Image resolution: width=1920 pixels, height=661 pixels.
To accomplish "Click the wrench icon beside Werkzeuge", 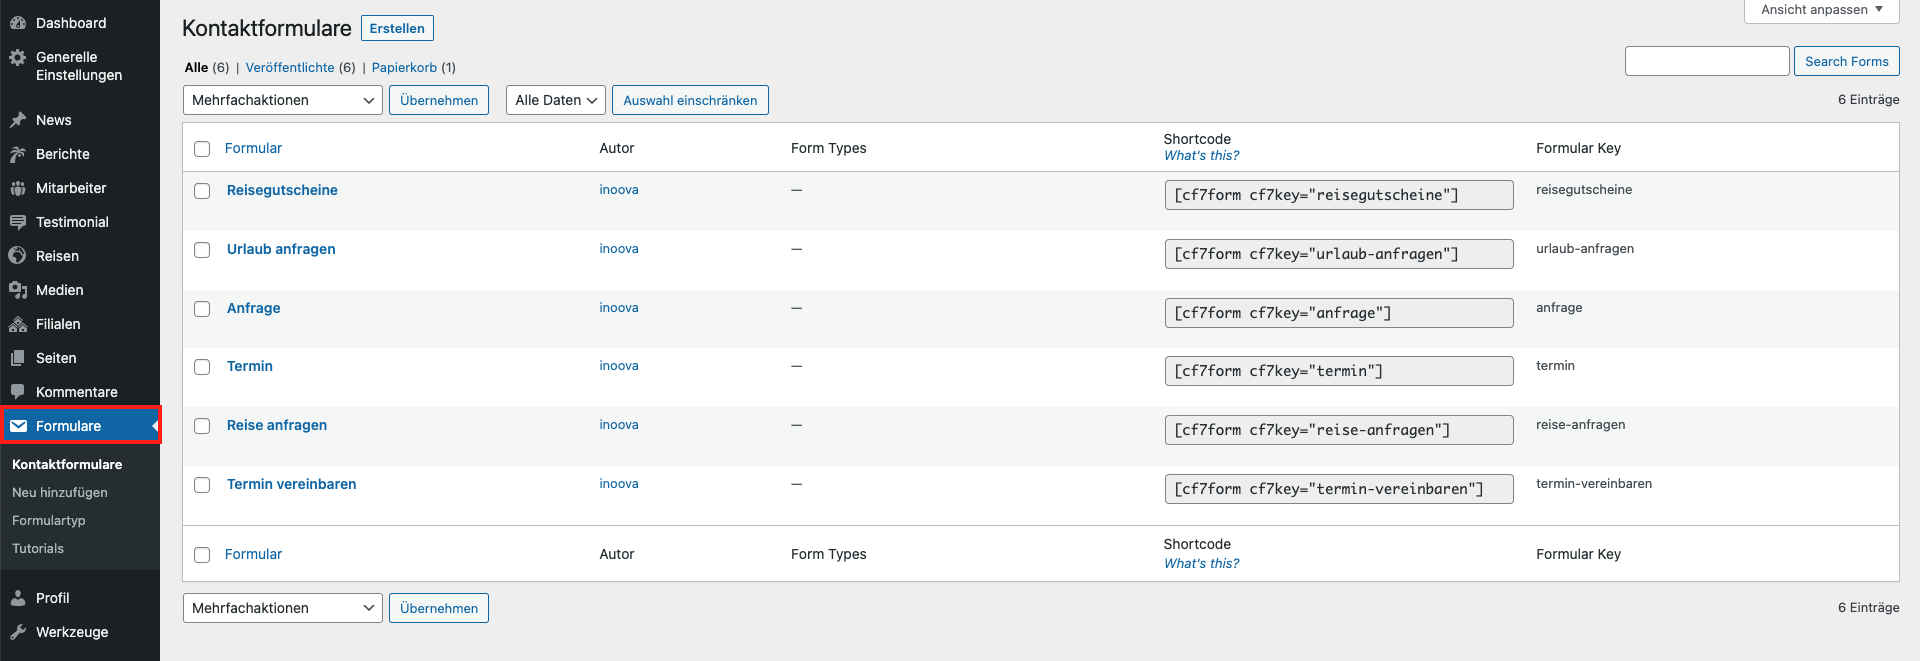I will [18, 632].
